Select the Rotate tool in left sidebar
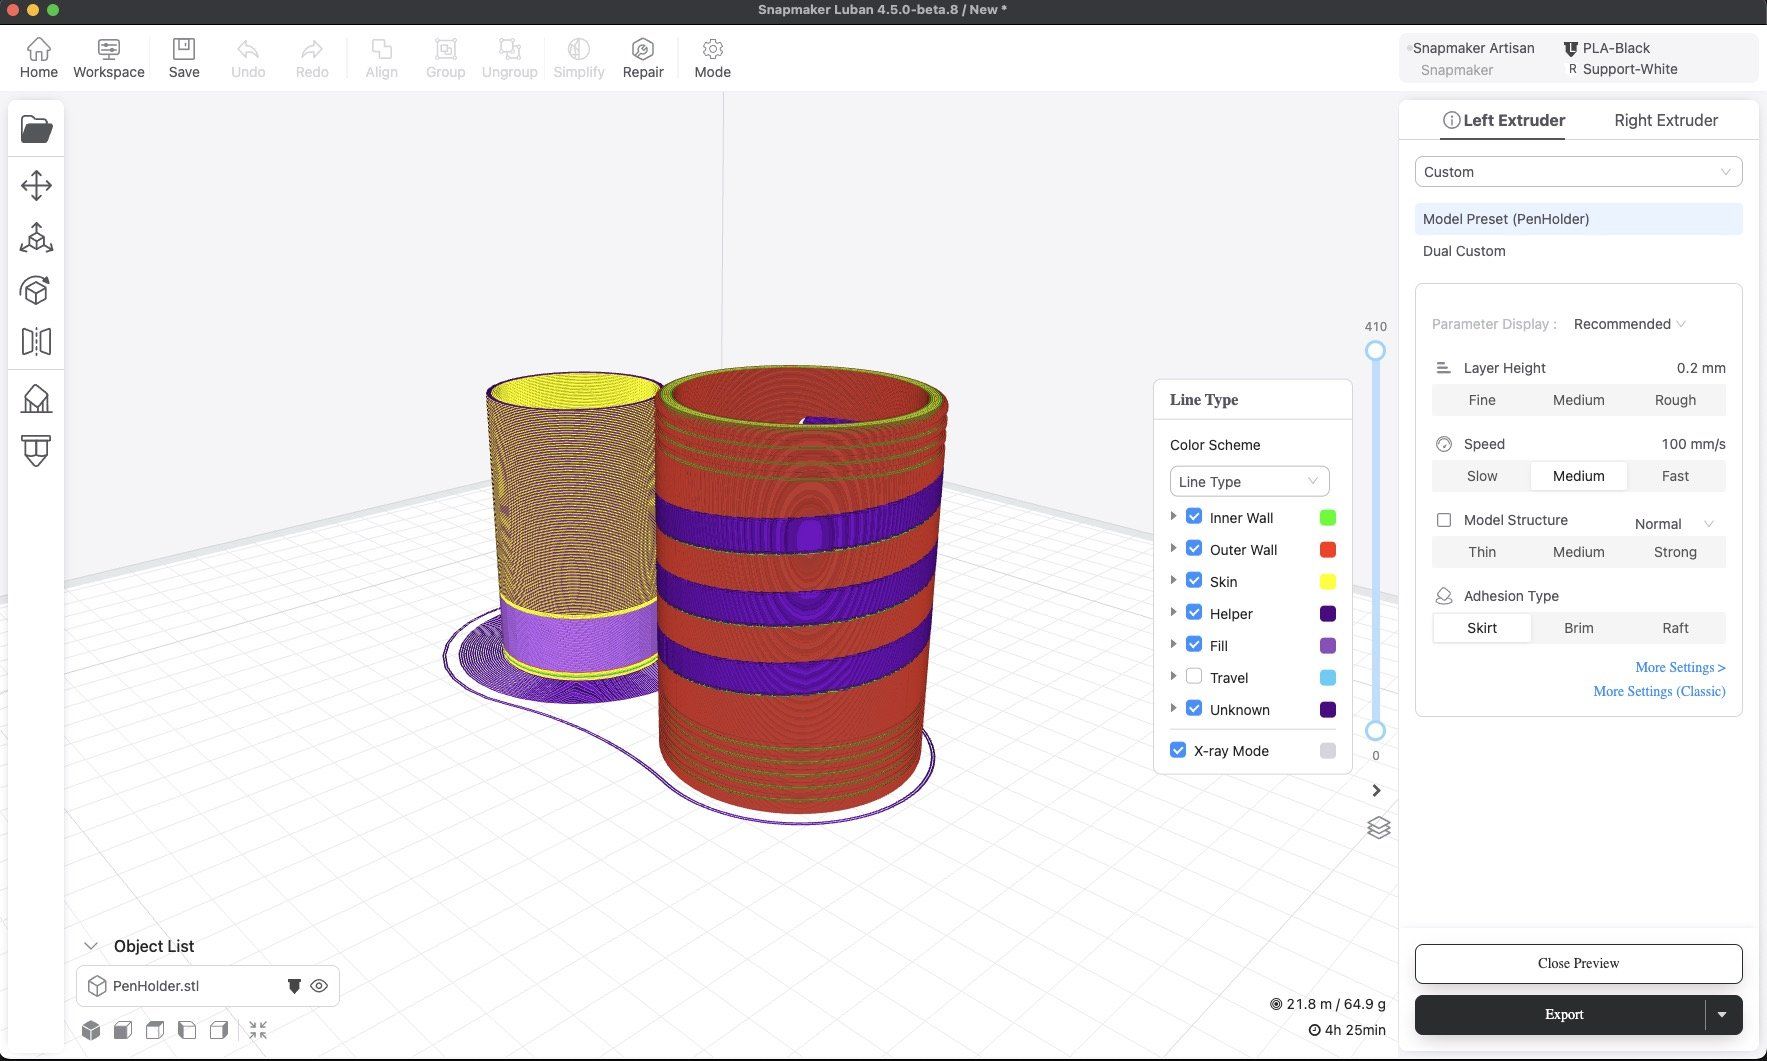 click(x=36, y=291)
